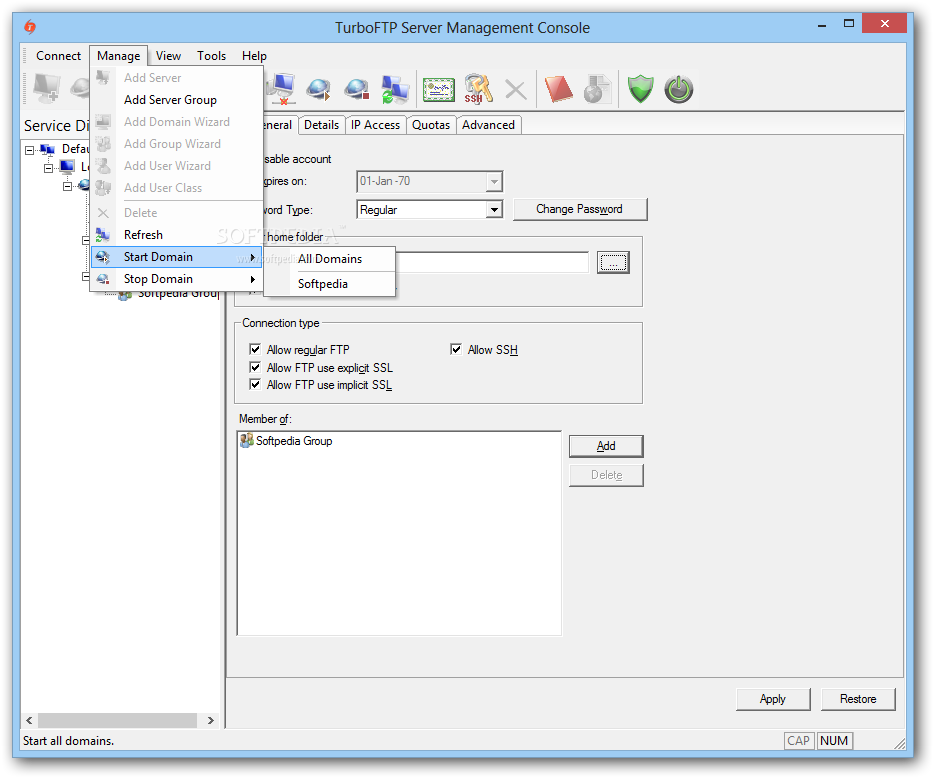Image resolution: width=934 pixels, height=778 pixels.
Task: Toggle Allow FTP use implicit SSL
Action: click(x=255, y=384)
